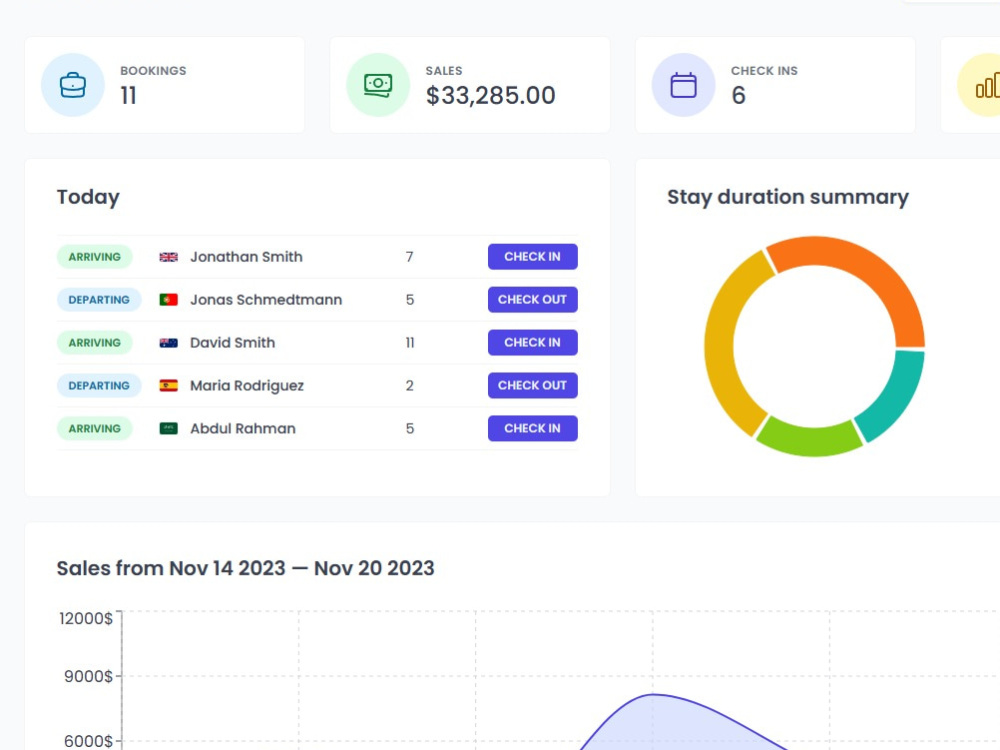Click the banknote icon in Sales card
Viewport: 1000px width, 750px height.
point(378,85)
